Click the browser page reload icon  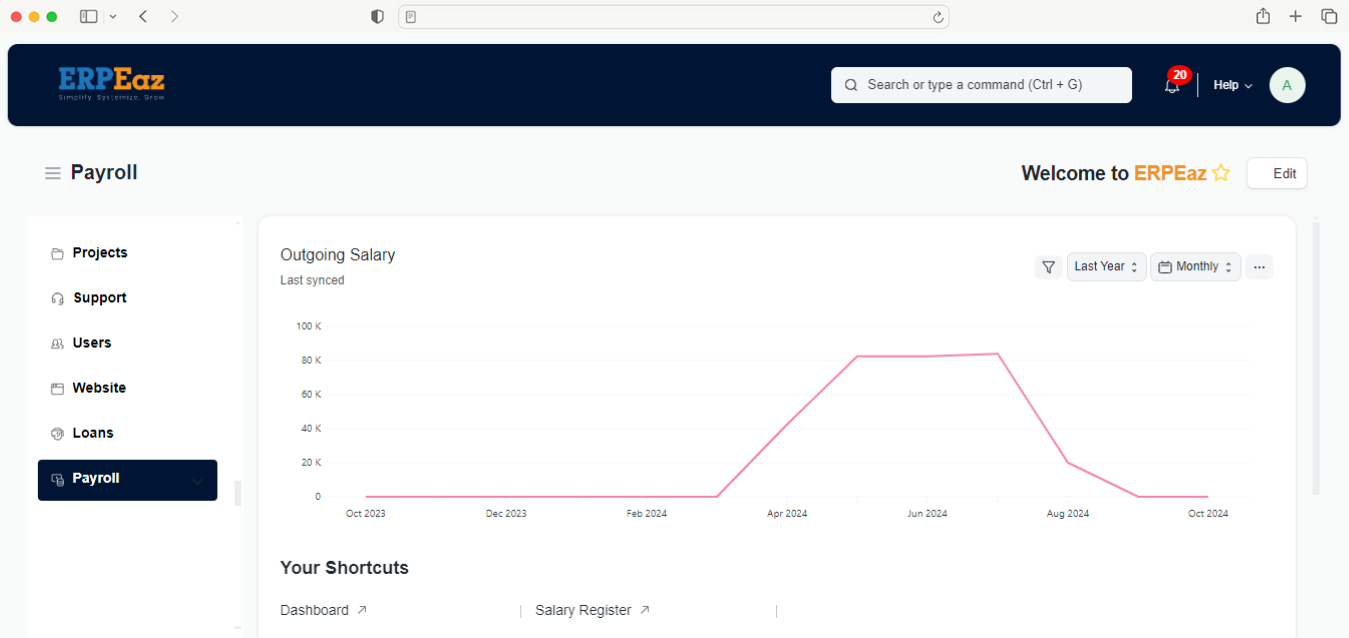[x=937, y=17]
